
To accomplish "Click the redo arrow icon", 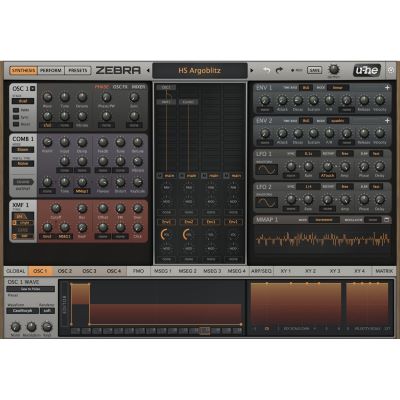I will pyautogui.click(x=279, y=70).
